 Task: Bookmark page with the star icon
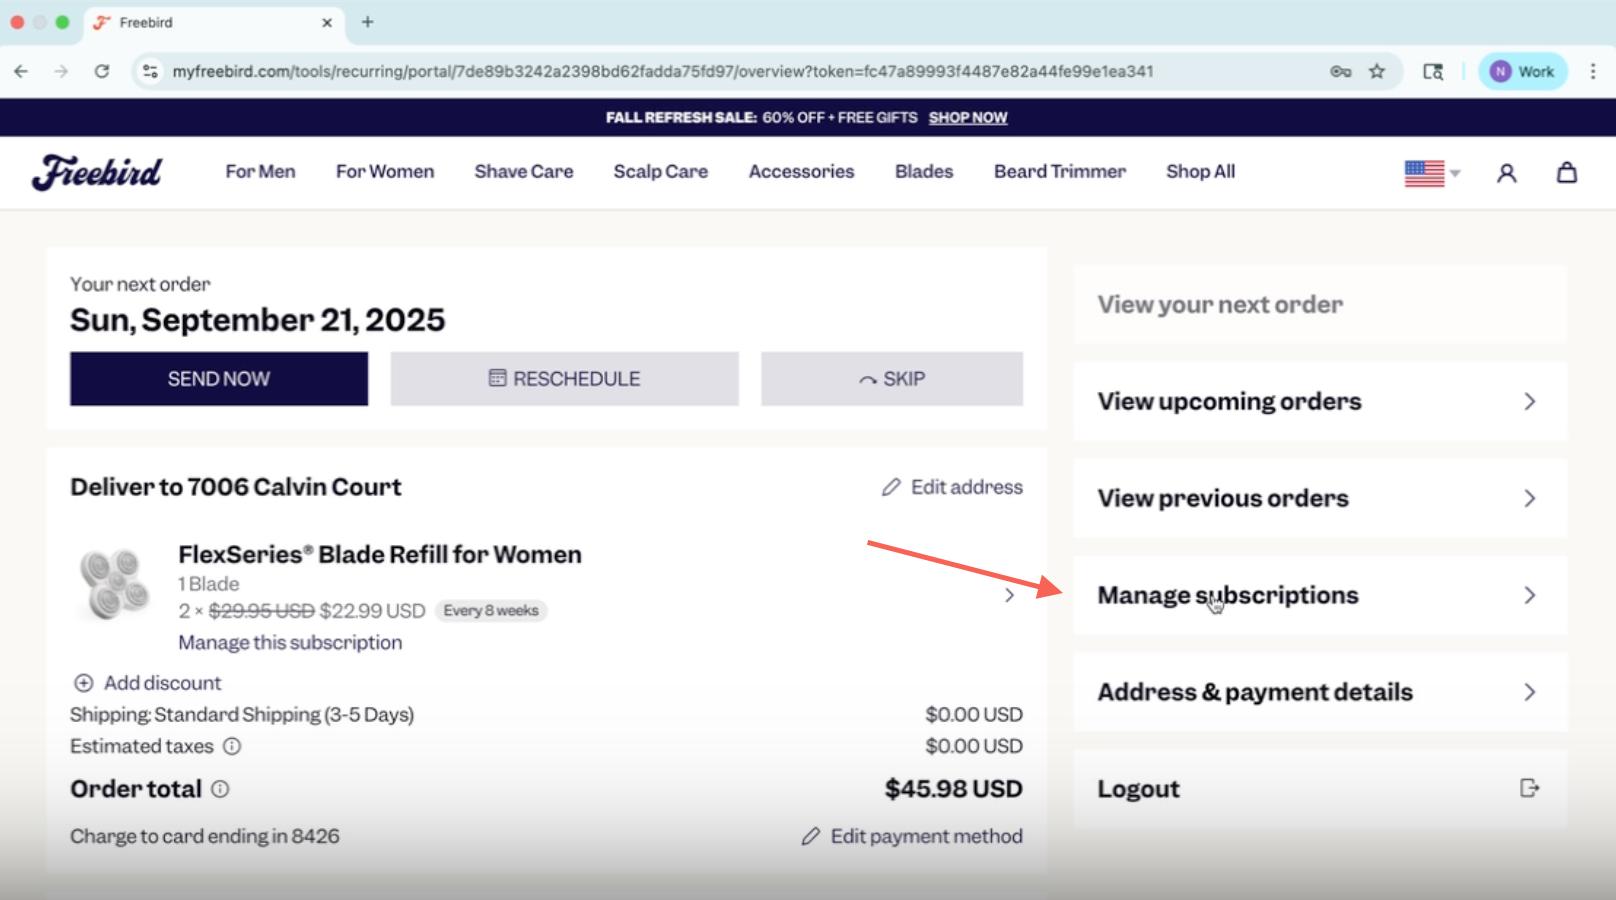pyautogui.click(x=1377, y=71)
